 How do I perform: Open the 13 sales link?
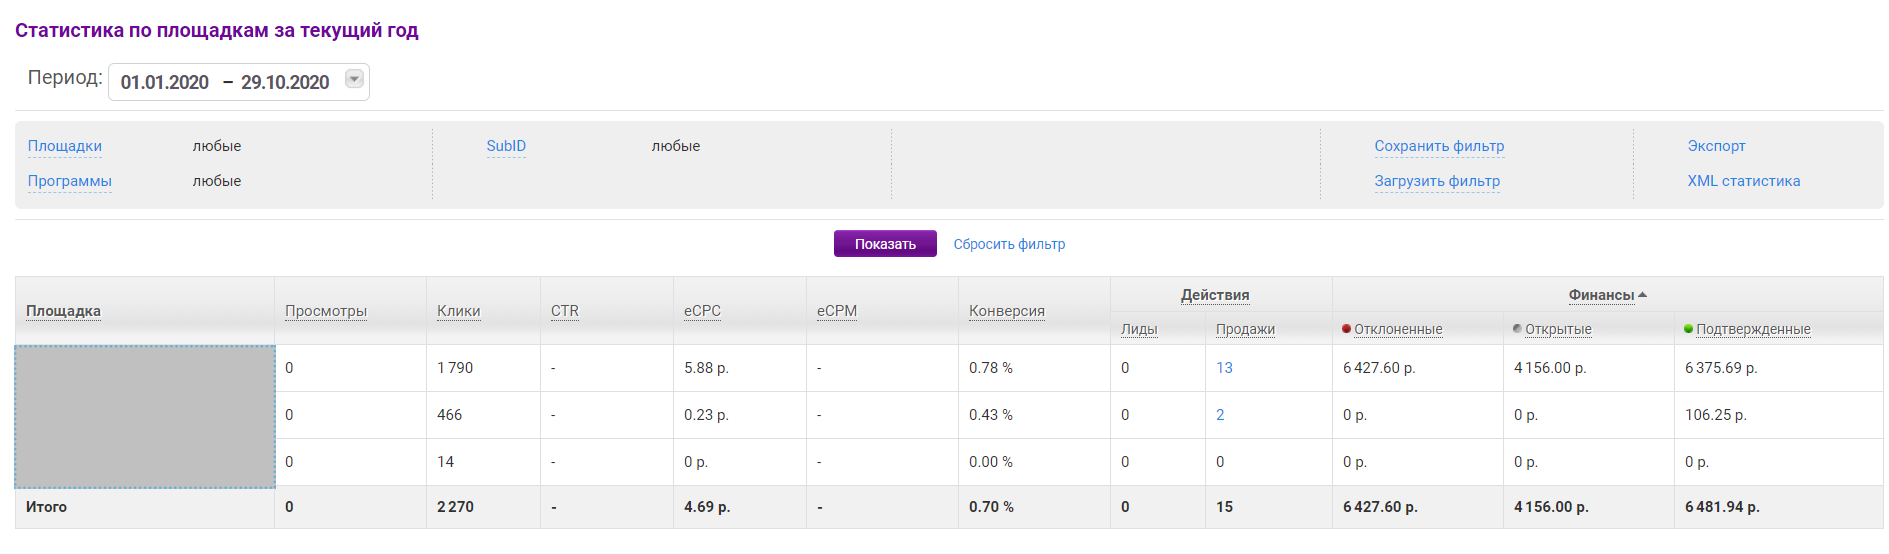click(1224, 368)
